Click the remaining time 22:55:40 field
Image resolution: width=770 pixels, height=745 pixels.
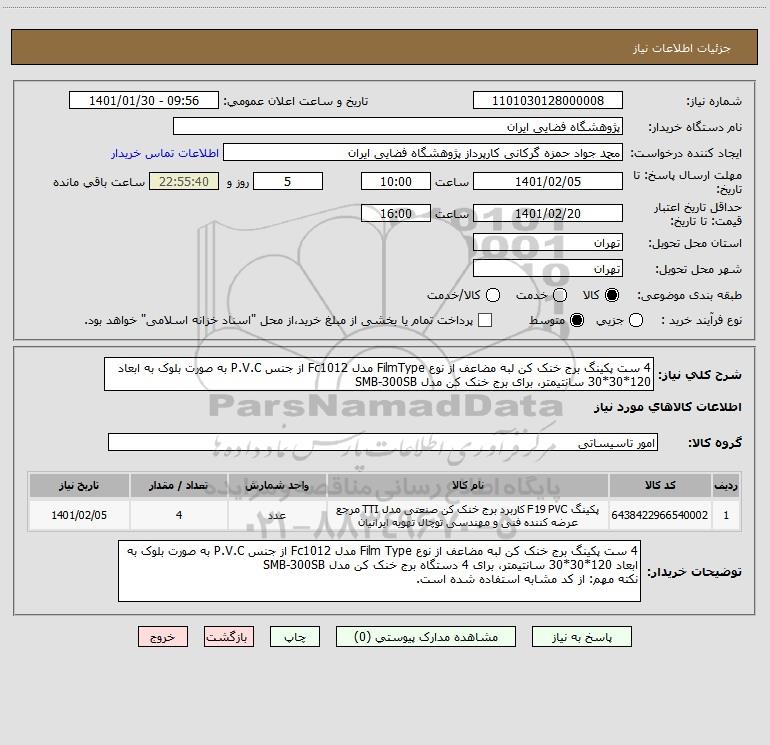coord(184,181)
